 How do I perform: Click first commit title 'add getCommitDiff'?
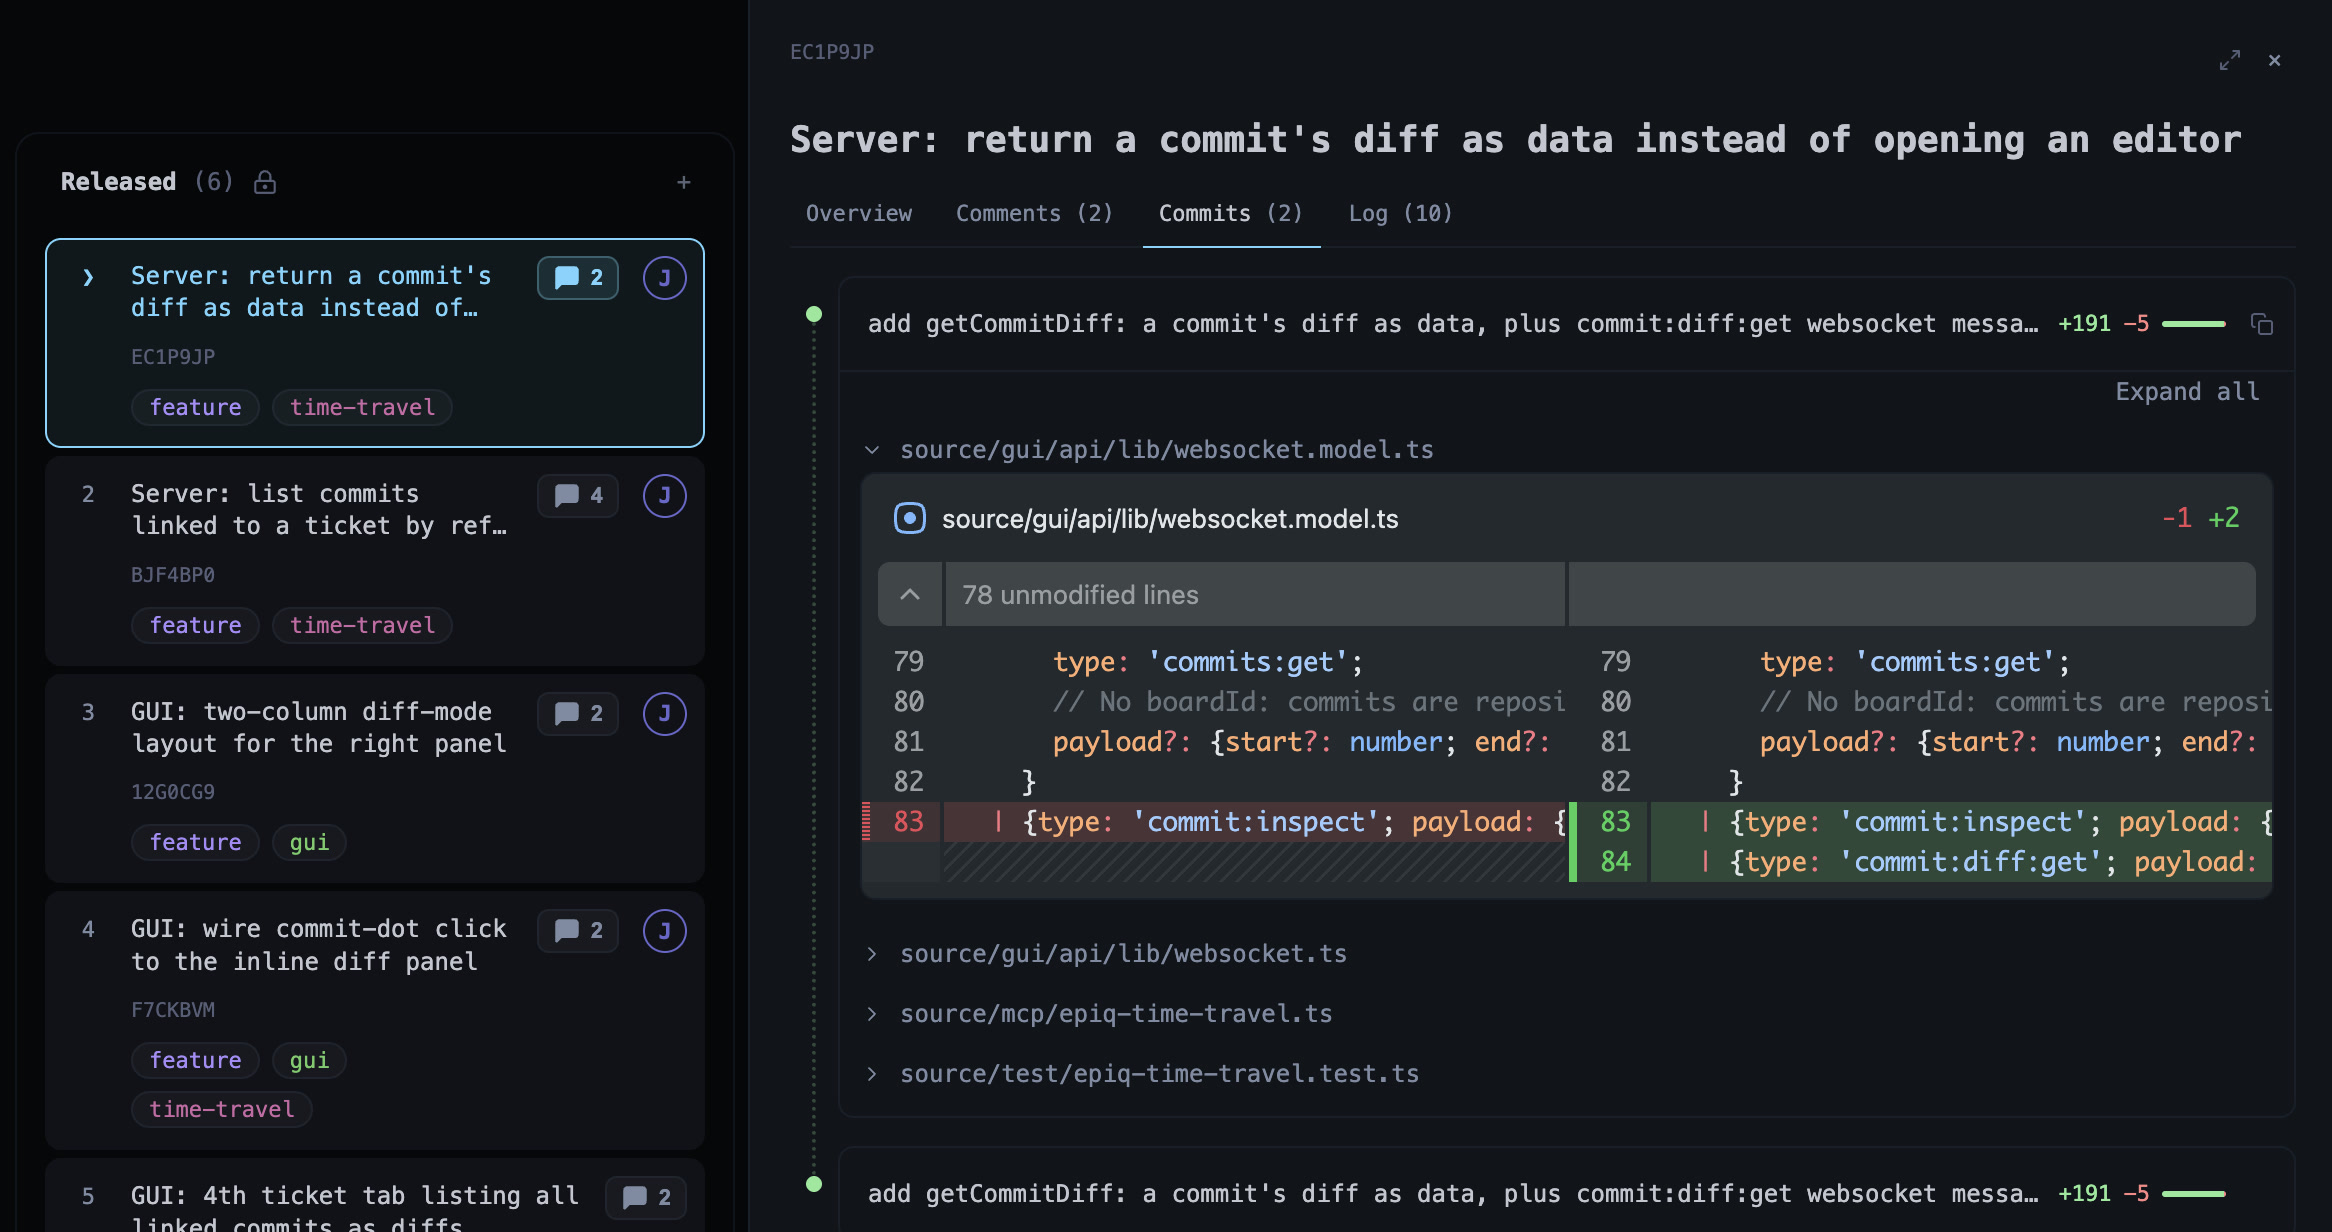pos(1452,324)
